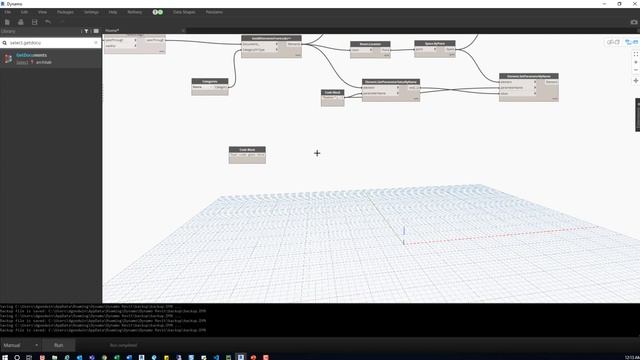
Task: Open the Windows Start menu
Action: pyautogui.click(x=5, y=357)
